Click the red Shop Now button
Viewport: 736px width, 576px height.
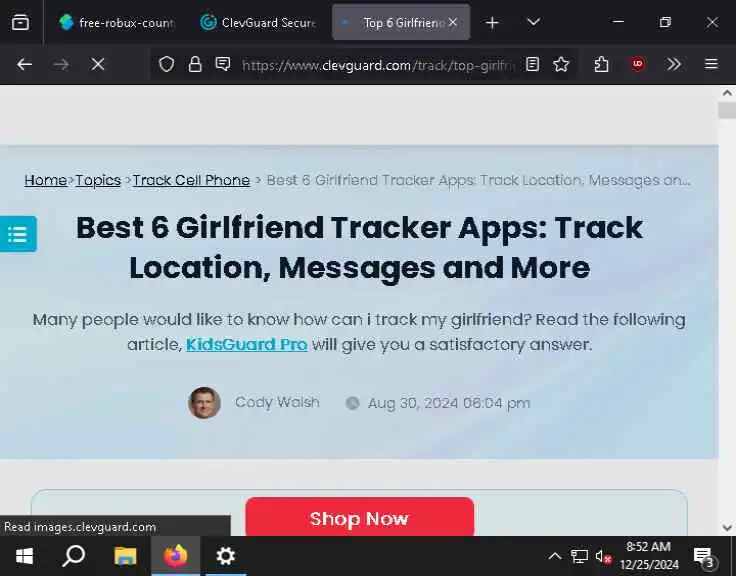[360, 516]
